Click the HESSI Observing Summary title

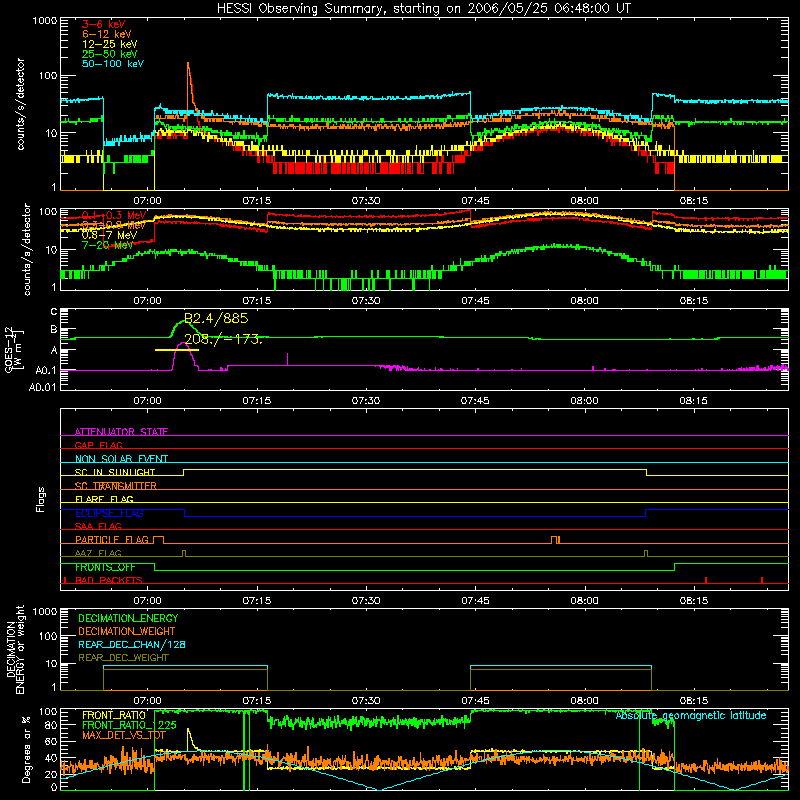tap(424, 8)
